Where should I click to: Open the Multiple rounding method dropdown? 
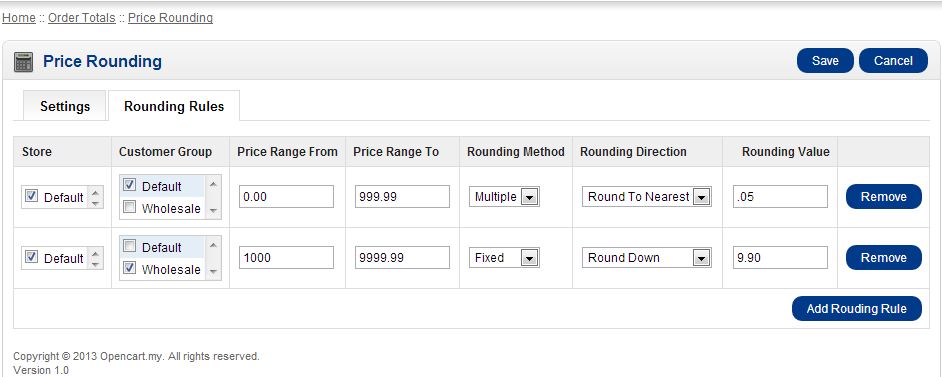504,197
